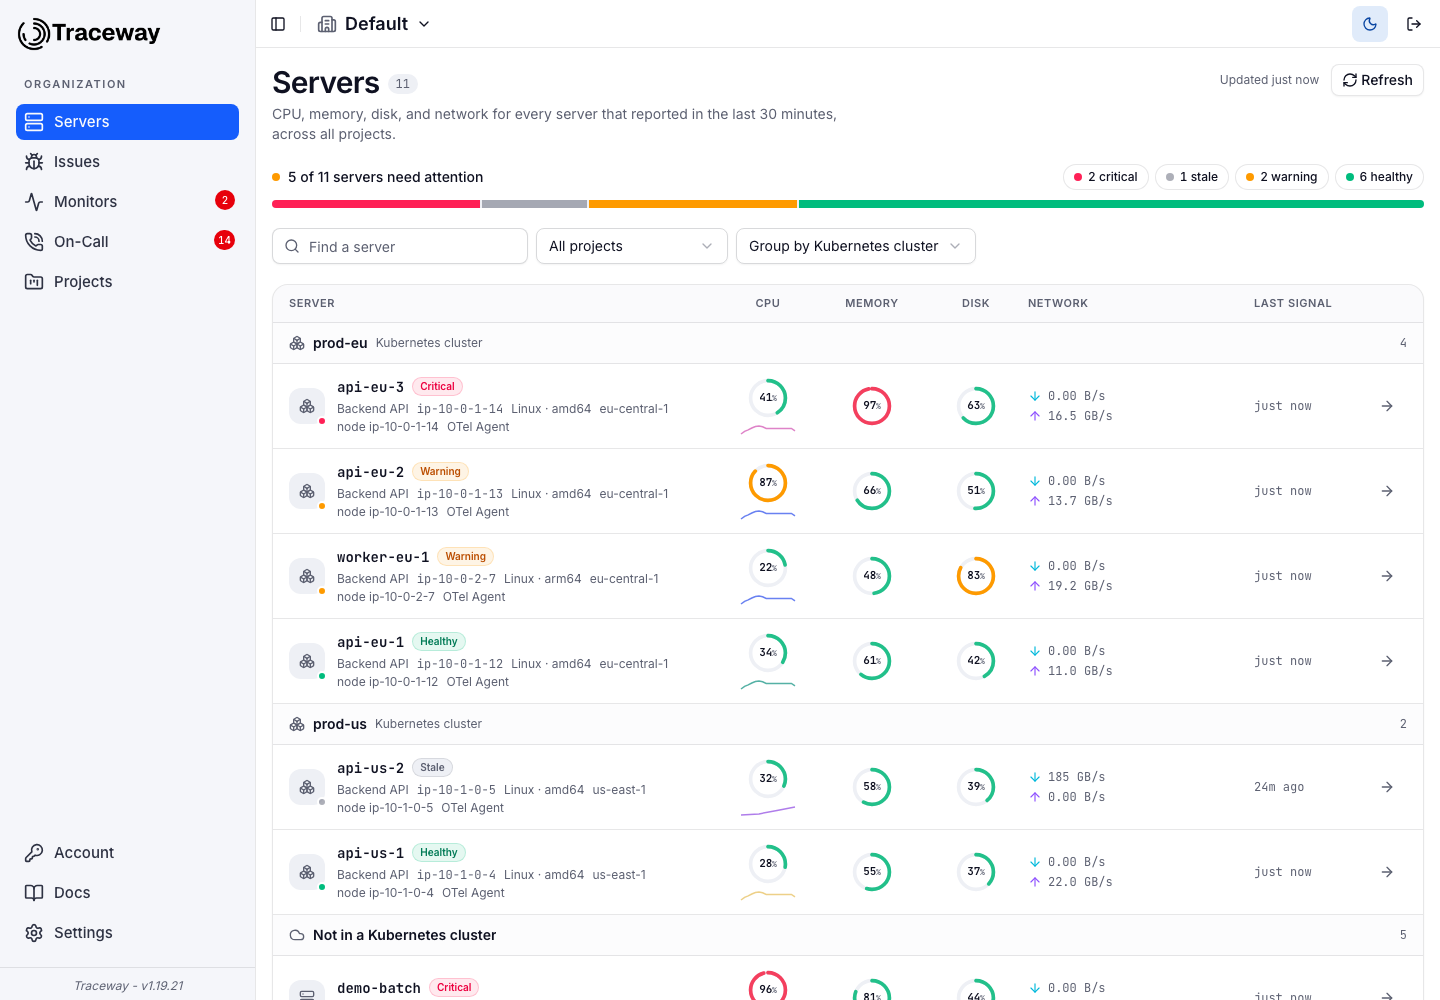Click the Projects folder icon
The width and height of the screenshot is (1440, 1000).
pos(34,282)
